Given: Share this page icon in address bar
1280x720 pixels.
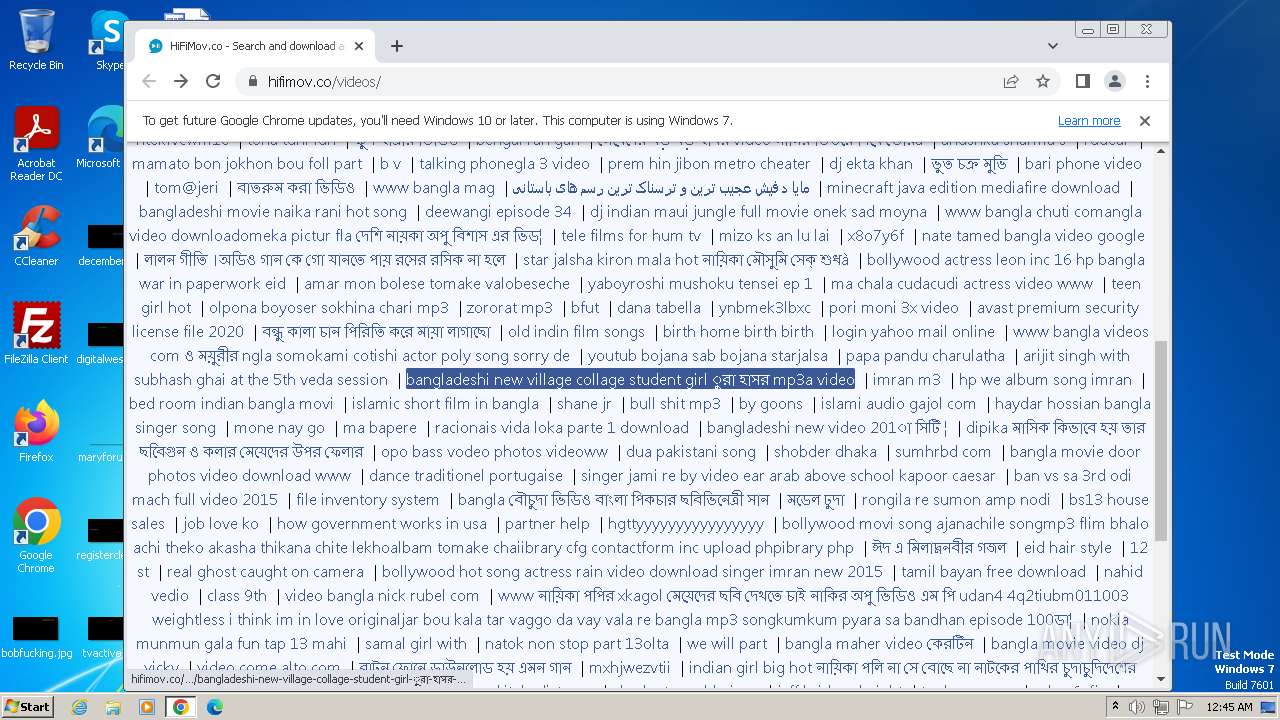Looking at the screenshot, I should [x=1011, y=81].
